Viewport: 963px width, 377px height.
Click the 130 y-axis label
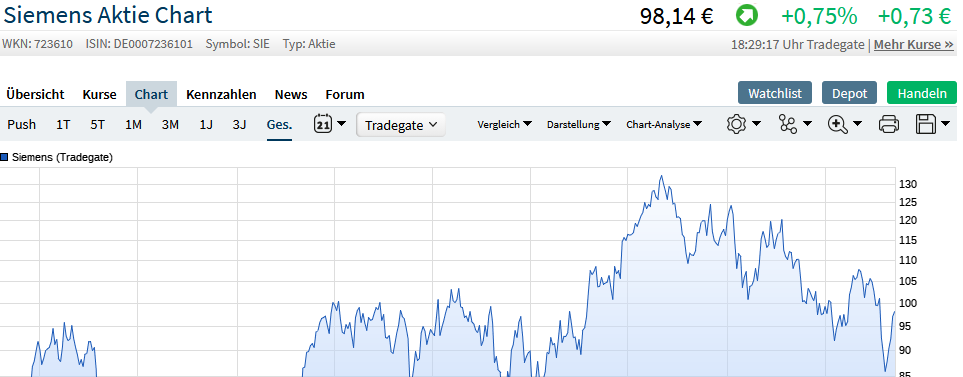pyautogui.click(x=908, y=184)
